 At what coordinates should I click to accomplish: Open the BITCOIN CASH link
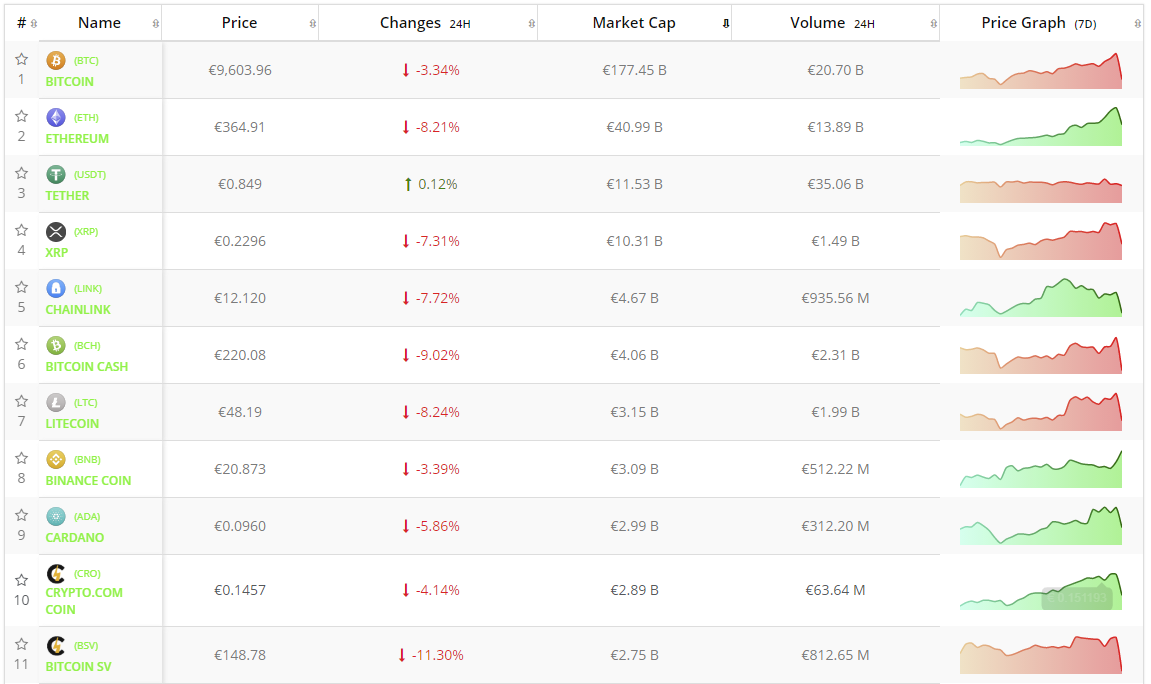[x=87, y=366]
